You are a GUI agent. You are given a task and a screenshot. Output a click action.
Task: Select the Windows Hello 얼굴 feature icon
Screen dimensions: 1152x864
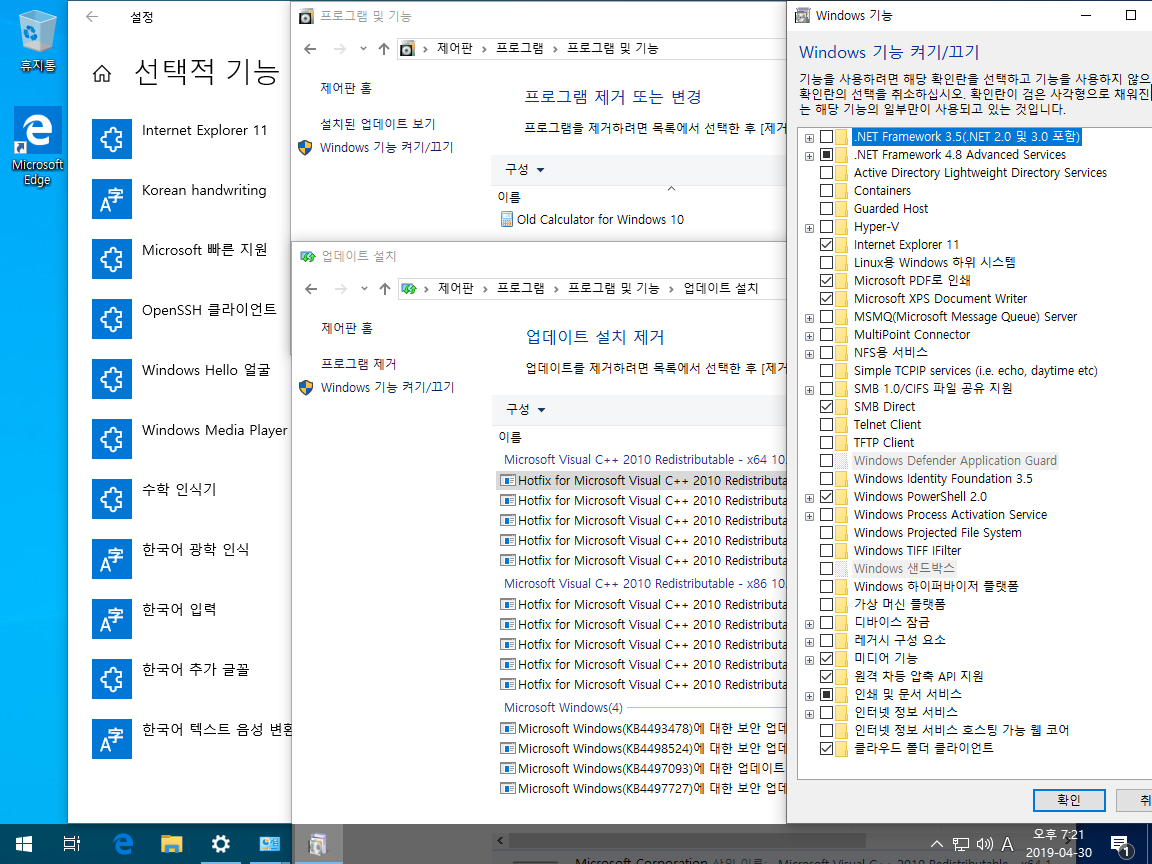point(112,379)
